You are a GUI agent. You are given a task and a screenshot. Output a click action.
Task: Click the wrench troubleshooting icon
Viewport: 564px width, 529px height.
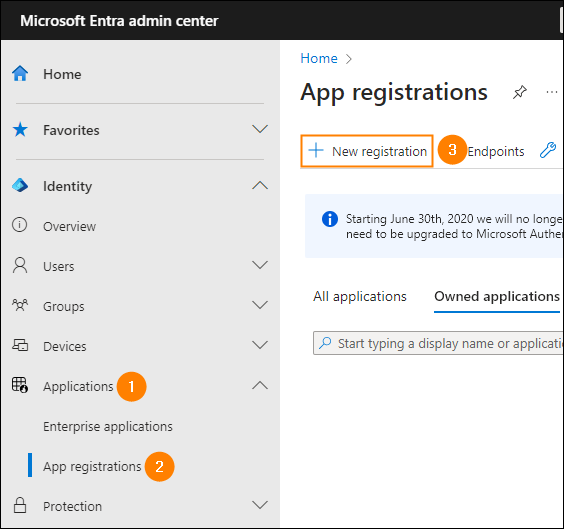(548, 150)
